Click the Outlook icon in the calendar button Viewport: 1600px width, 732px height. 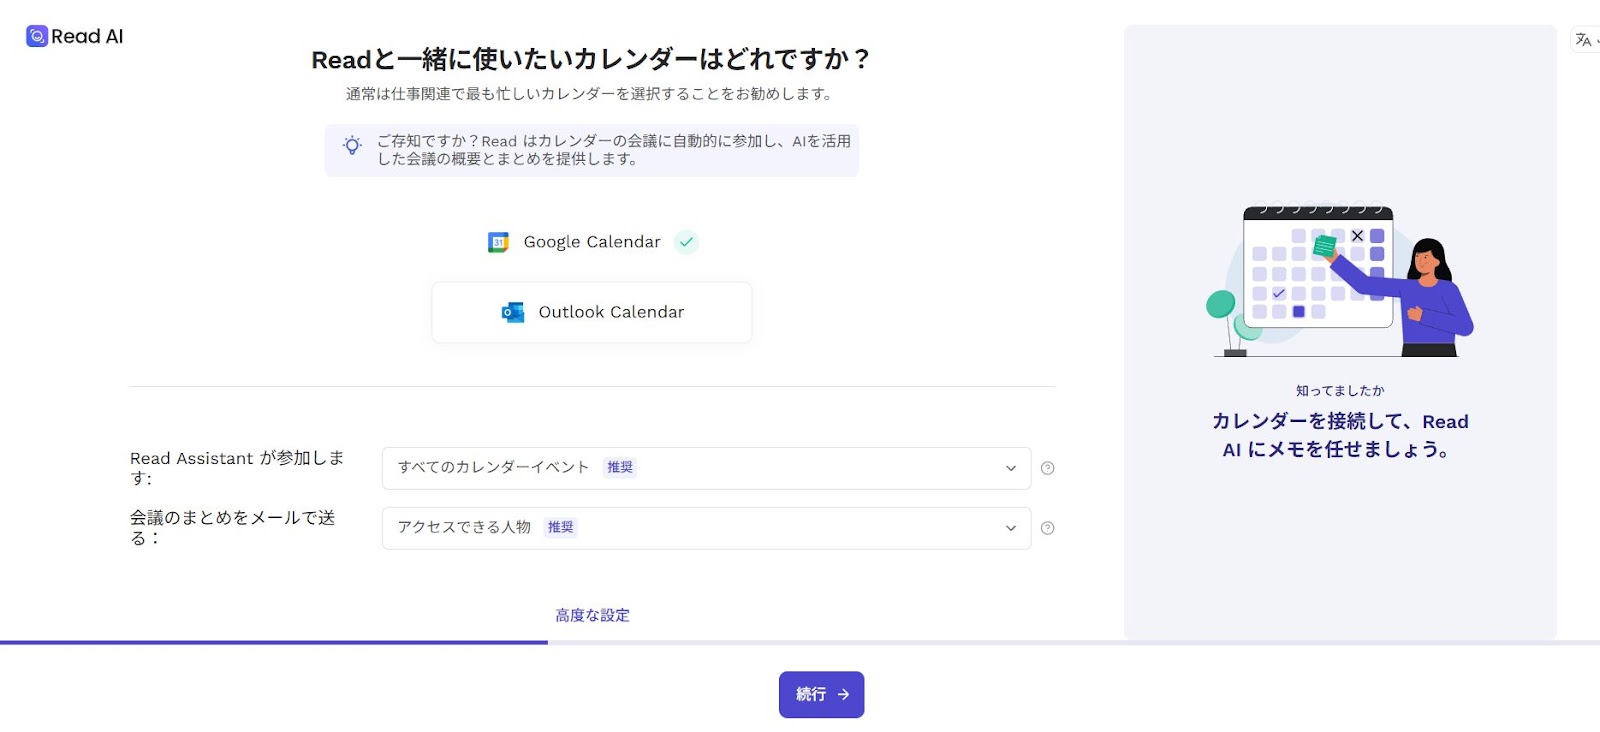tap(513, 312)
